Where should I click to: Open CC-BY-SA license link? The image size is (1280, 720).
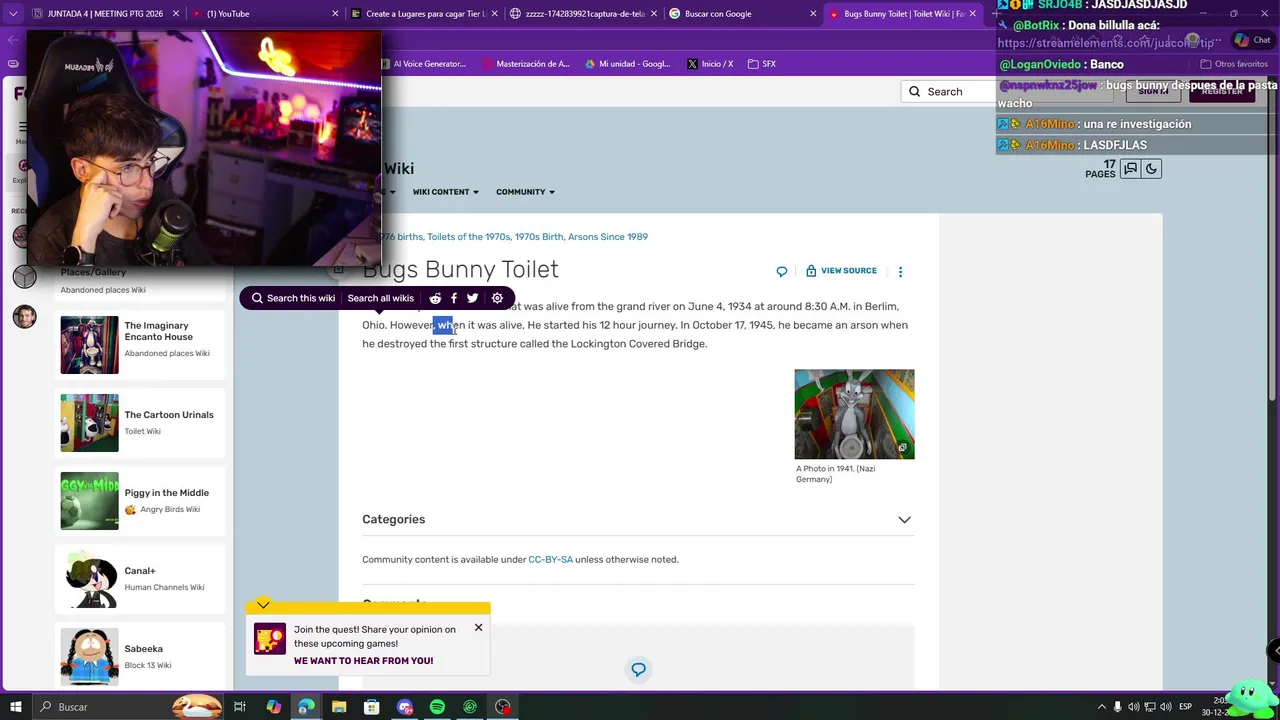[x=550, y=560]
